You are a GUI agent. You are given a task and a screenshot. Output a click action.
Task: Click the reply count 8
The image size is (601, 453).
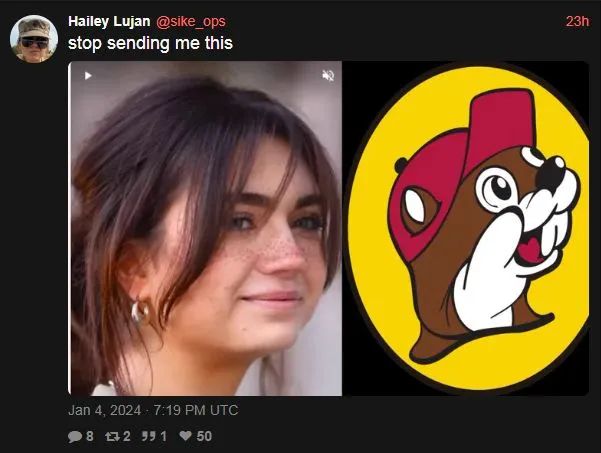pyautogui.click(x=90, y=436)
